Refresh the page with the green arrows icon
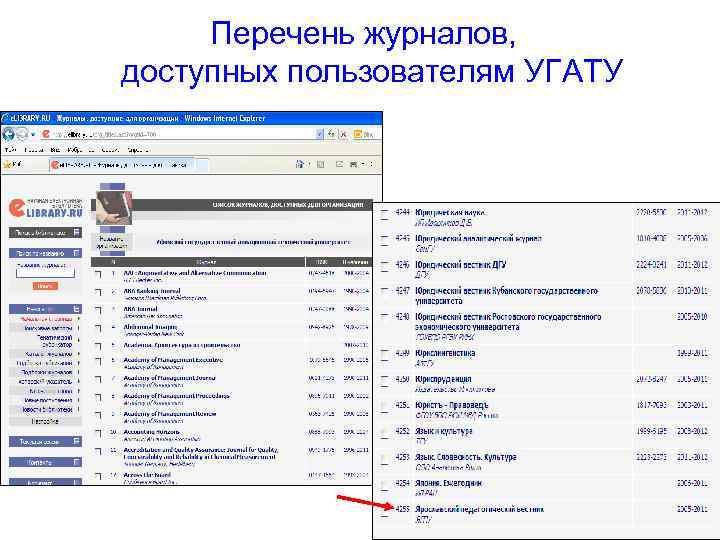 pos(331,134)
